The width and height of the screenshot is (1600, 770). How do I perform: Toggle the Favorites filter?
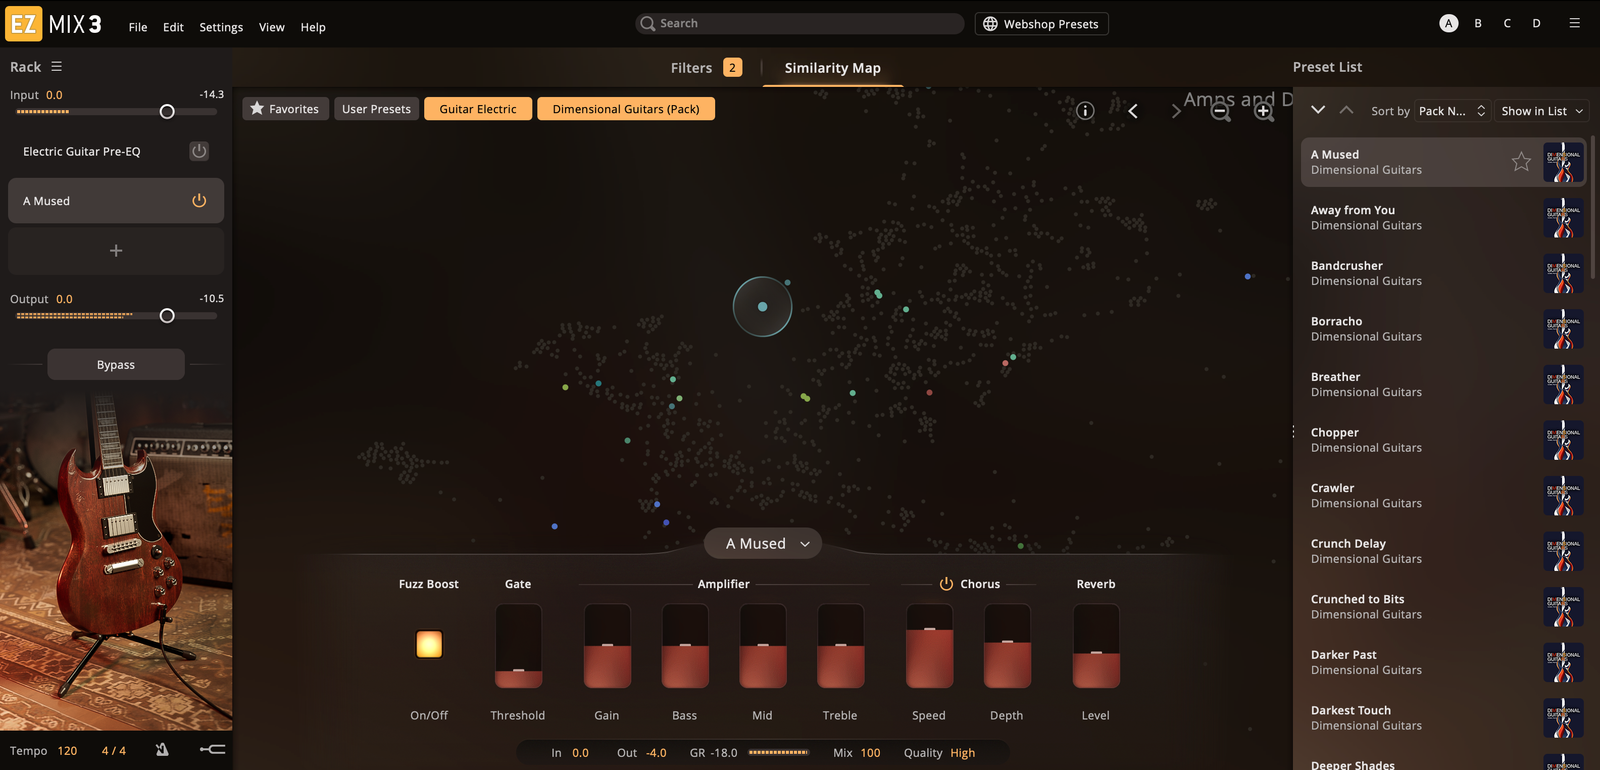tap(285, 108)
